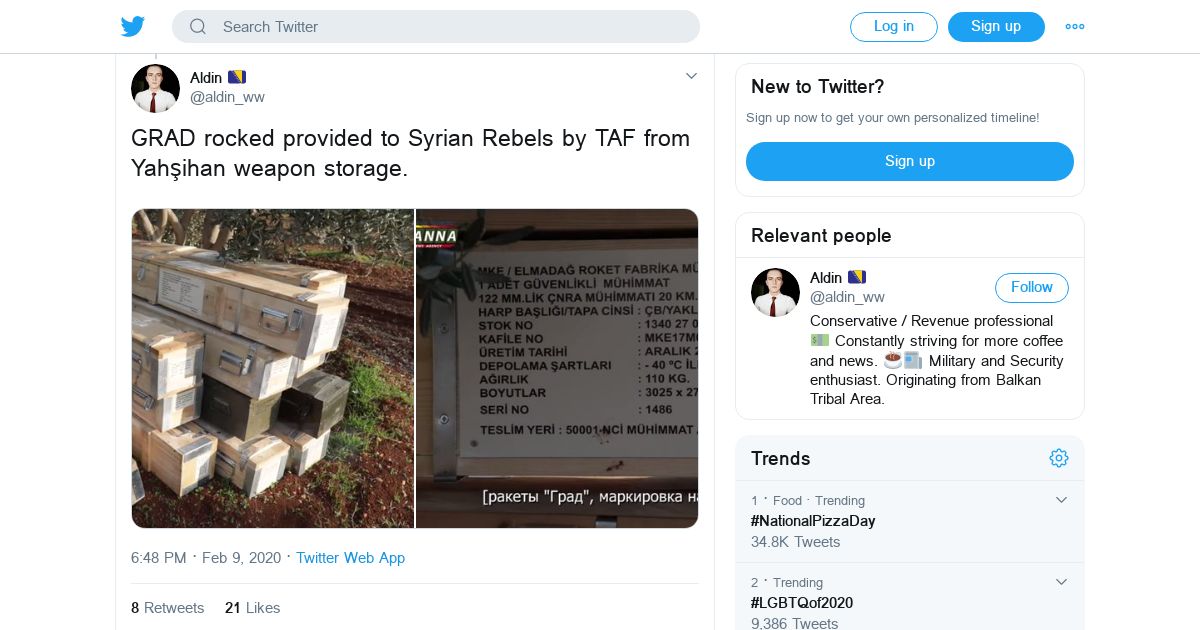
Task: Open the Twitter Web App link
Action: (x=350, y=558)
